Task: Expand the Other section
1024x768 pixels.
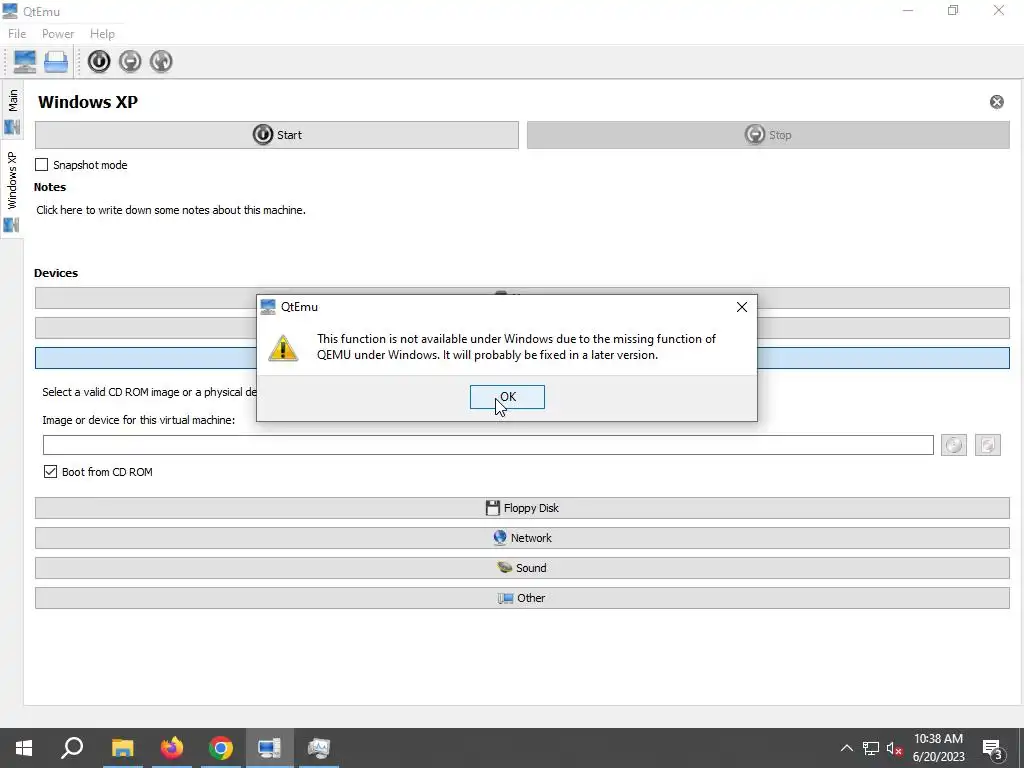Action: pyautogui.click(x=522, y=598)
